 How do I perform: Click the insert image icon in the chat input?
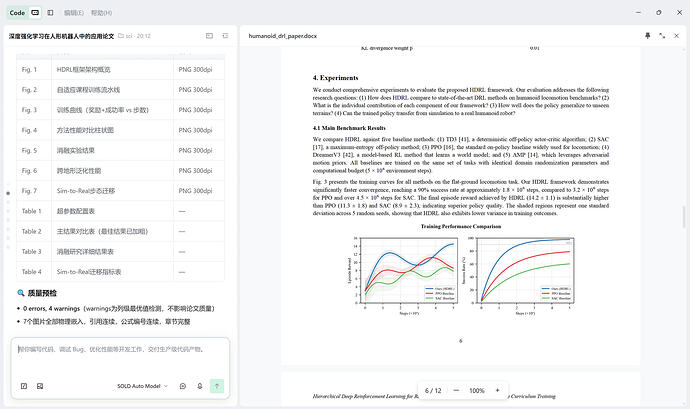pyautogui.click(x=40, y=386)
